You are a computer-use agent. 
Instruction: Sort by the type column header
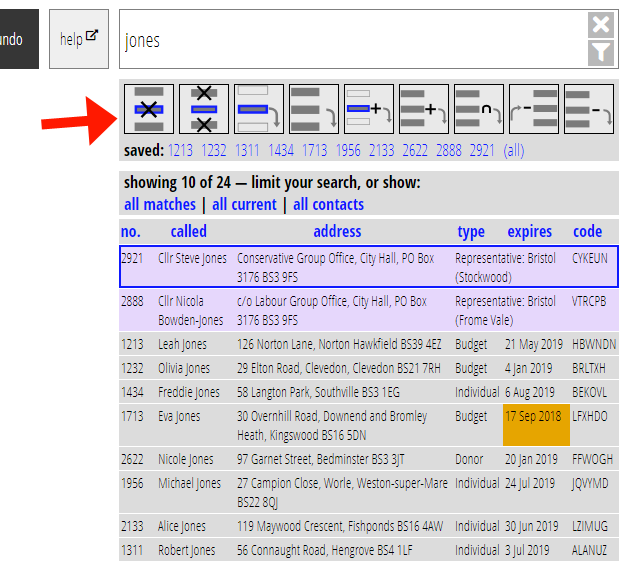tap(471, 232)
